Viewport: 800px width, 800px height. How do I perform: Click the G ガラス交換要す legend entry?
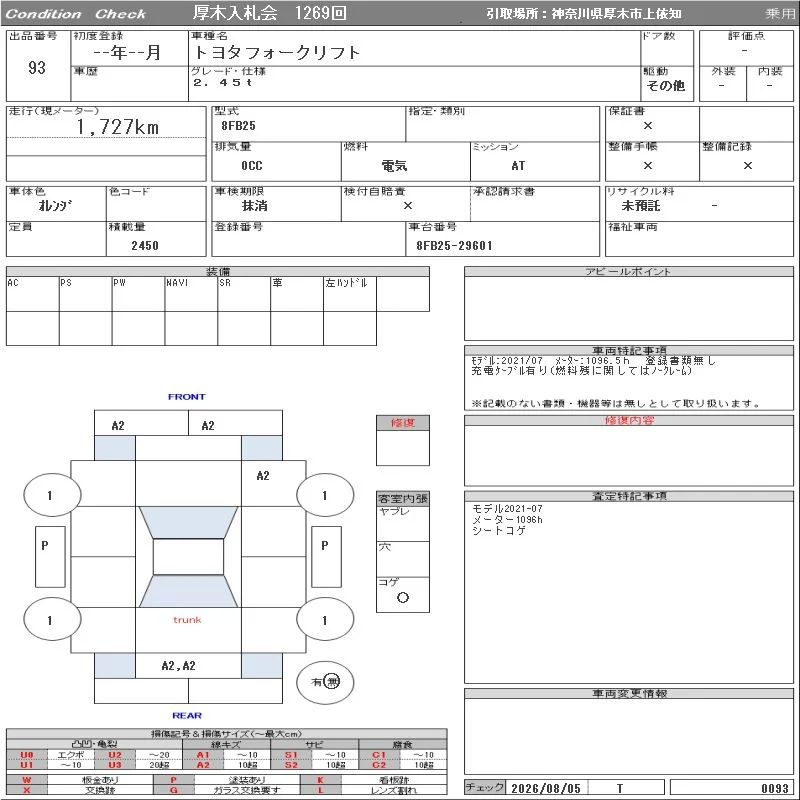pyautogui.click(x=227, y=790)
